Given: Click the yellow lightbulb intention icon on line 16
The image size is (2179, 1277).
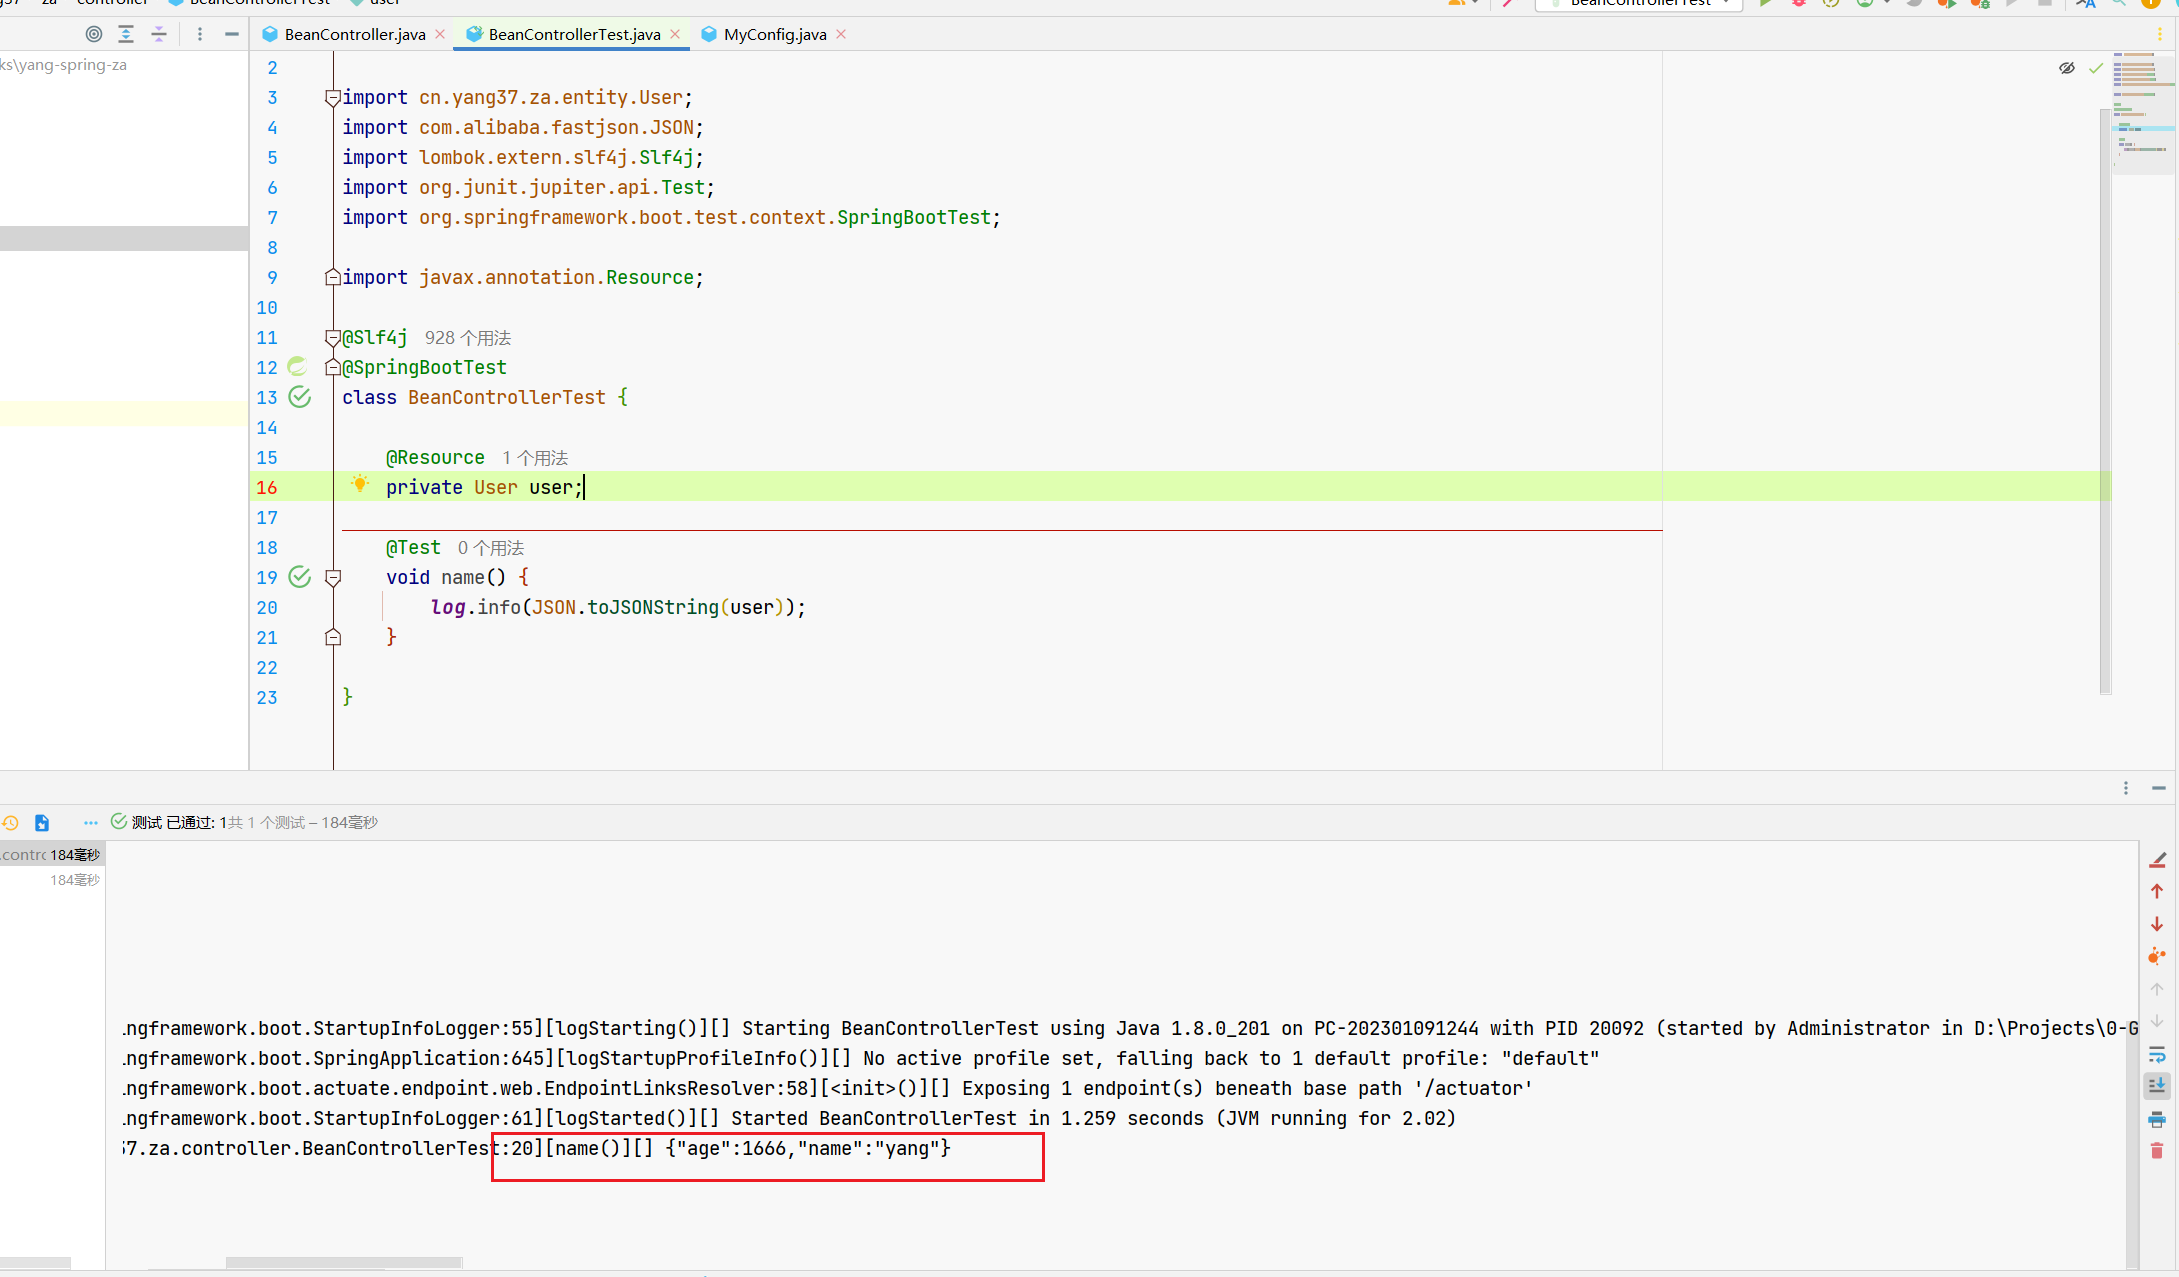Looking at the screenshot, I should coord(360,485).
